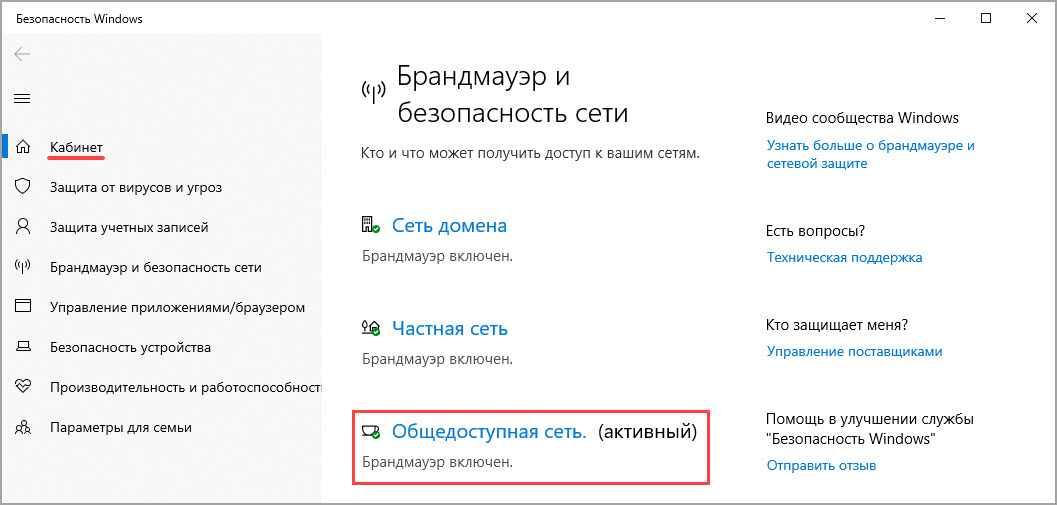1057x505 pixels.
Task: Click the domain network building icon
Action: [x=371, y=225]
